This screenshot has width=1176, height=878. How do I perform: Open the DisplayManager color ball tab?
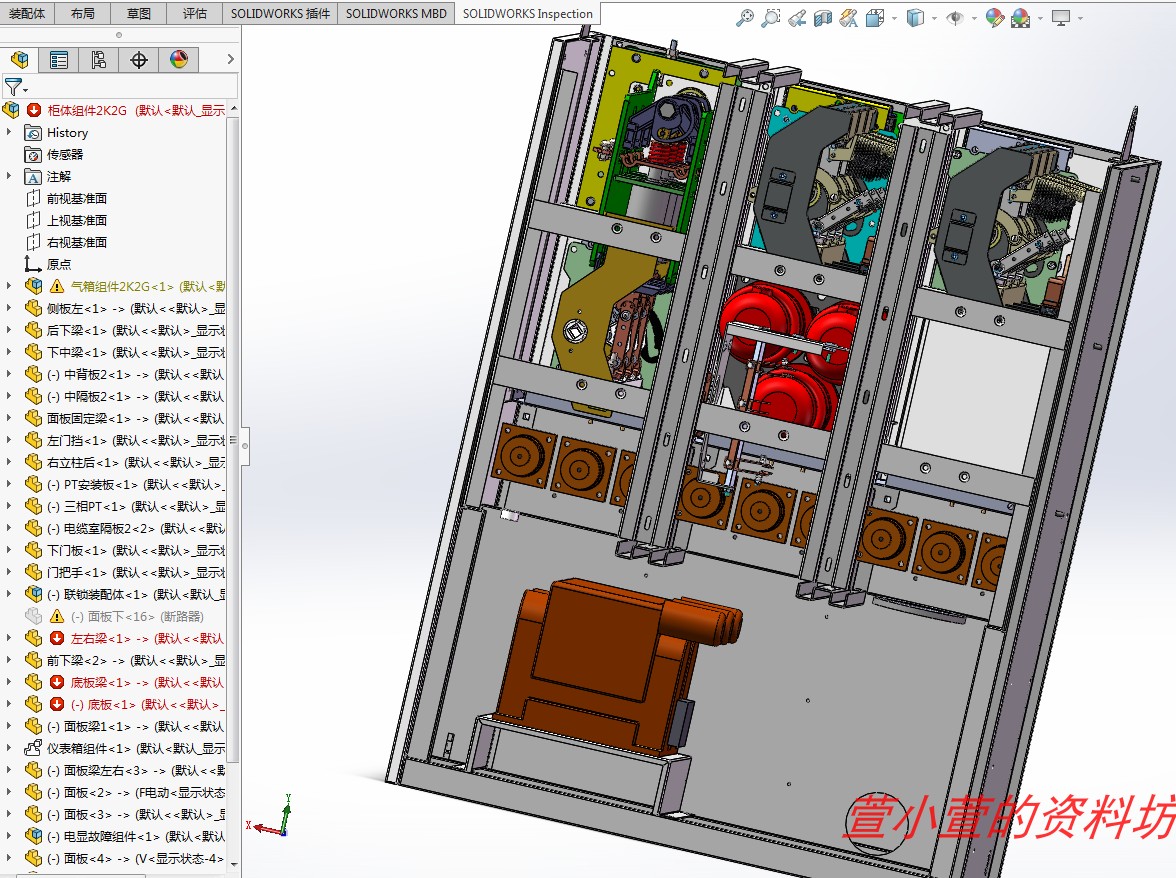(178, 60)
